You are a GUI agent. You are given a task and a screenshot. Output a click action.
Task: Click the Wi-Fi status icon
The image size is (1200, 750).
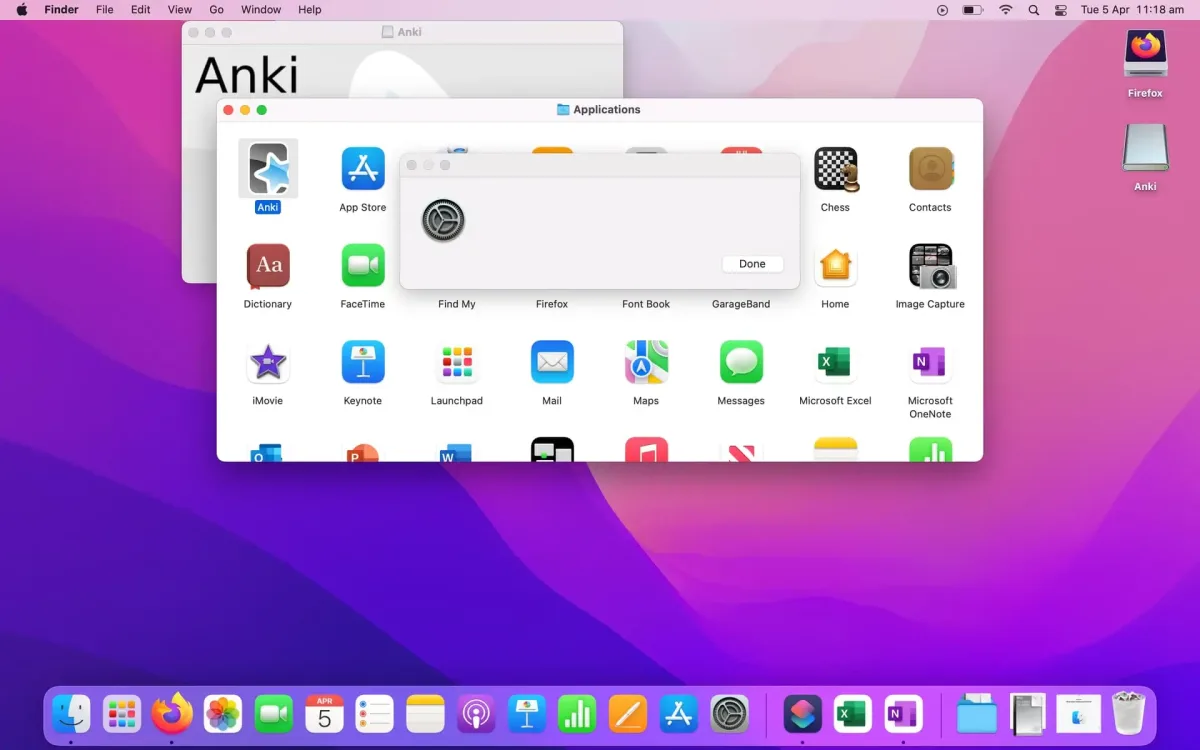click(x=1005, y=10)
